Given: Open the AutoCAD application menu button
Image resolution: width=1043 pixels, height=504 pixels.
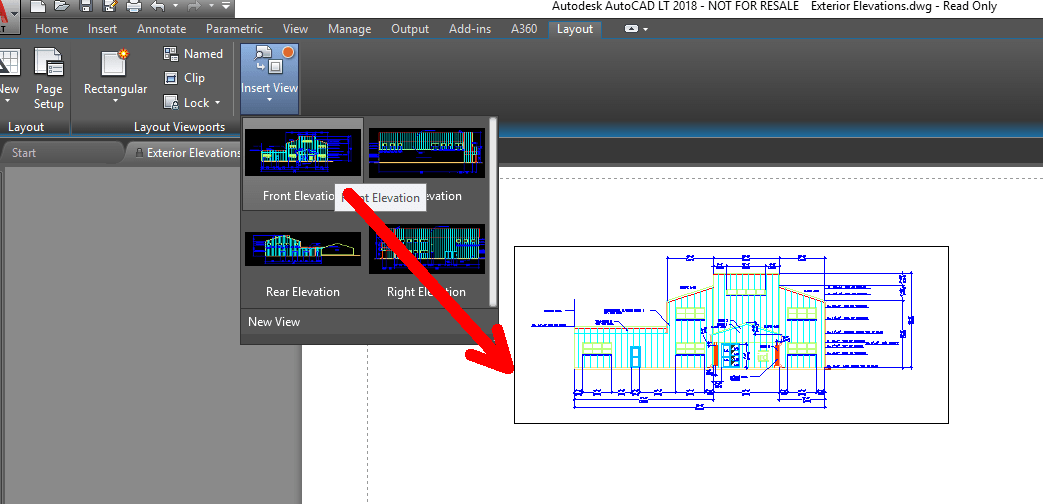Looking at the screenshot, I should coord(10,17).
